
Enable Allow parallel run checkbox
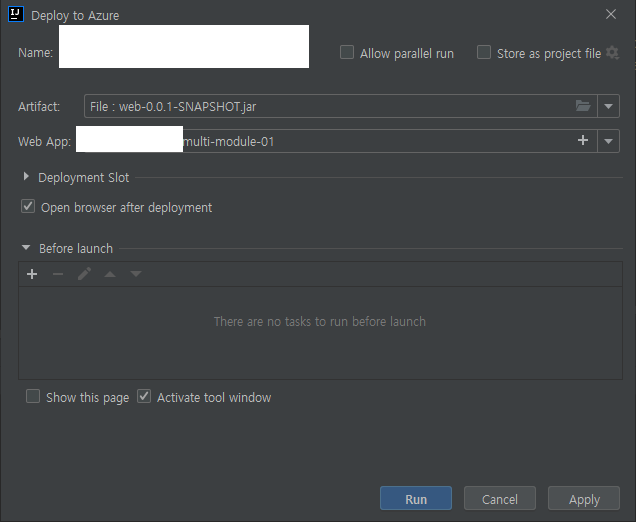(x=347, y=53)
